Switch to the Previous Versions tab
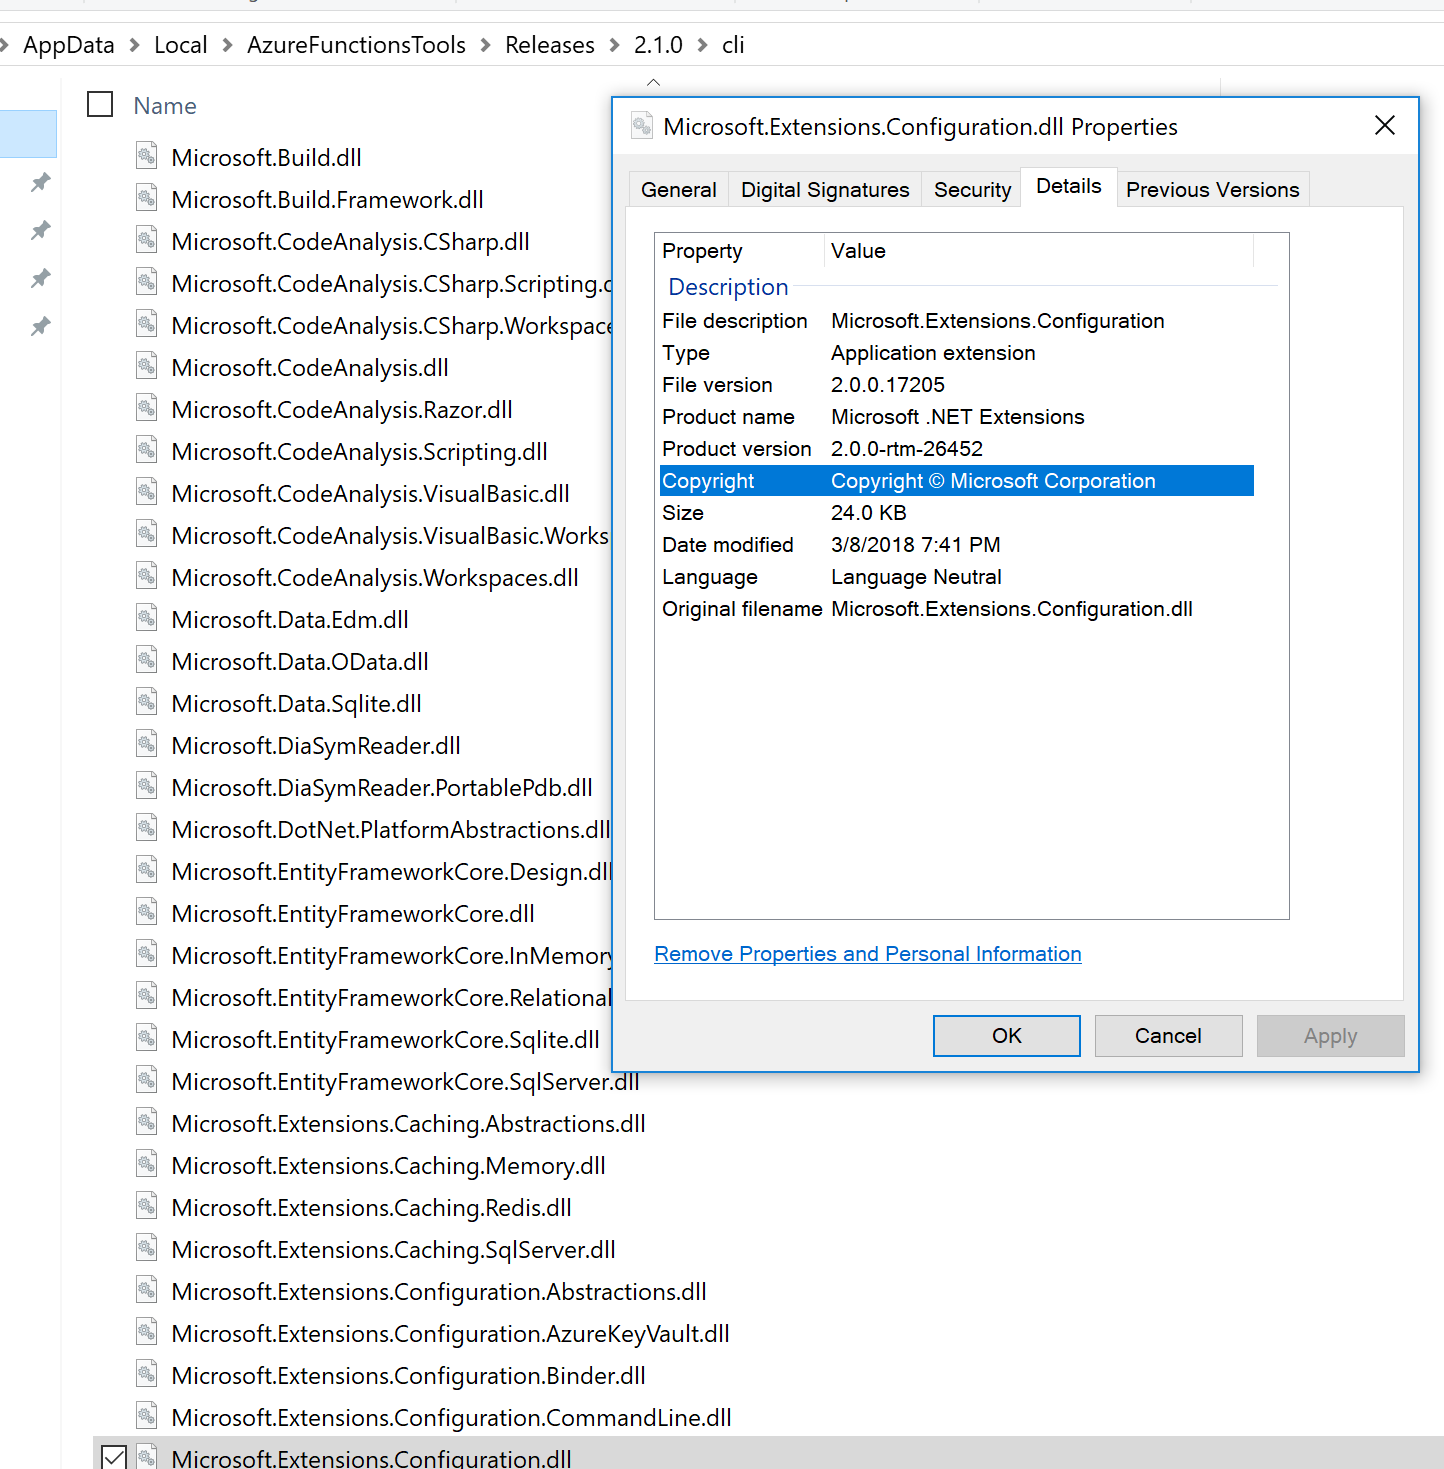Image resolution: width=1444 pixels, height=1469 pixels. pyautogui.click(x=1212, y=189)
